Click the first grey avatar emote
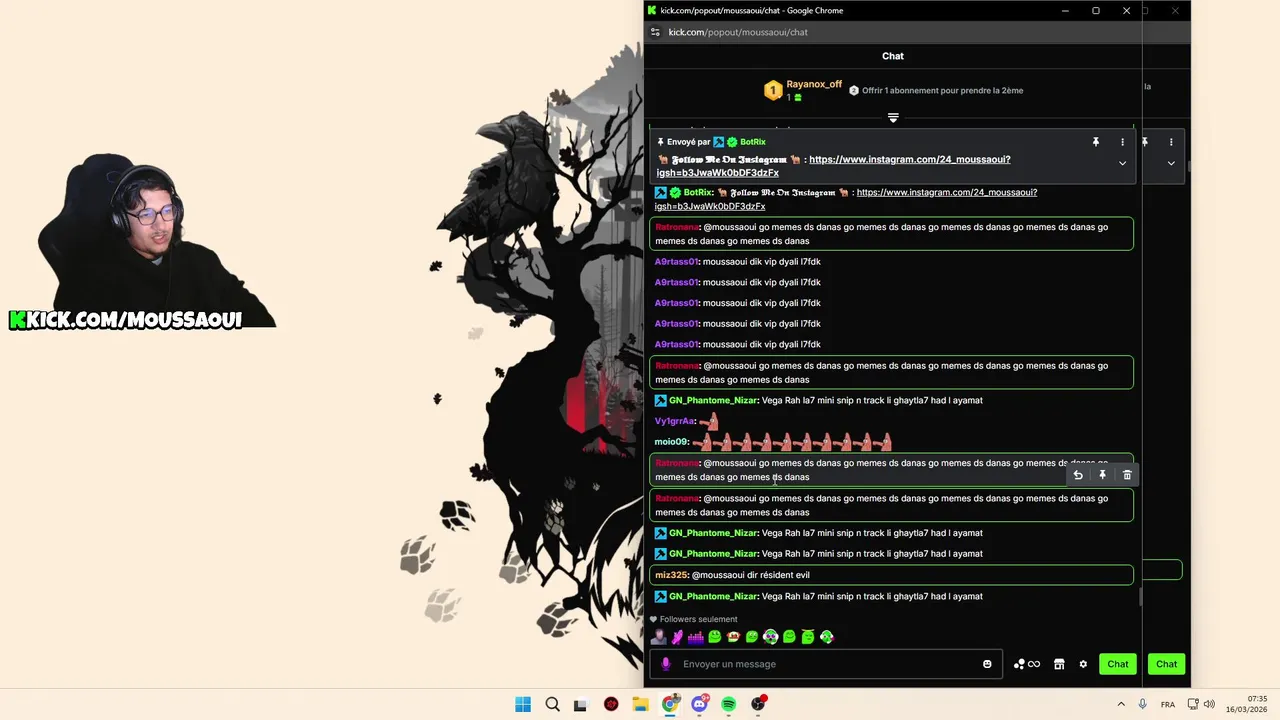This screenshot has width=1280, height=720. pos(658,636)
